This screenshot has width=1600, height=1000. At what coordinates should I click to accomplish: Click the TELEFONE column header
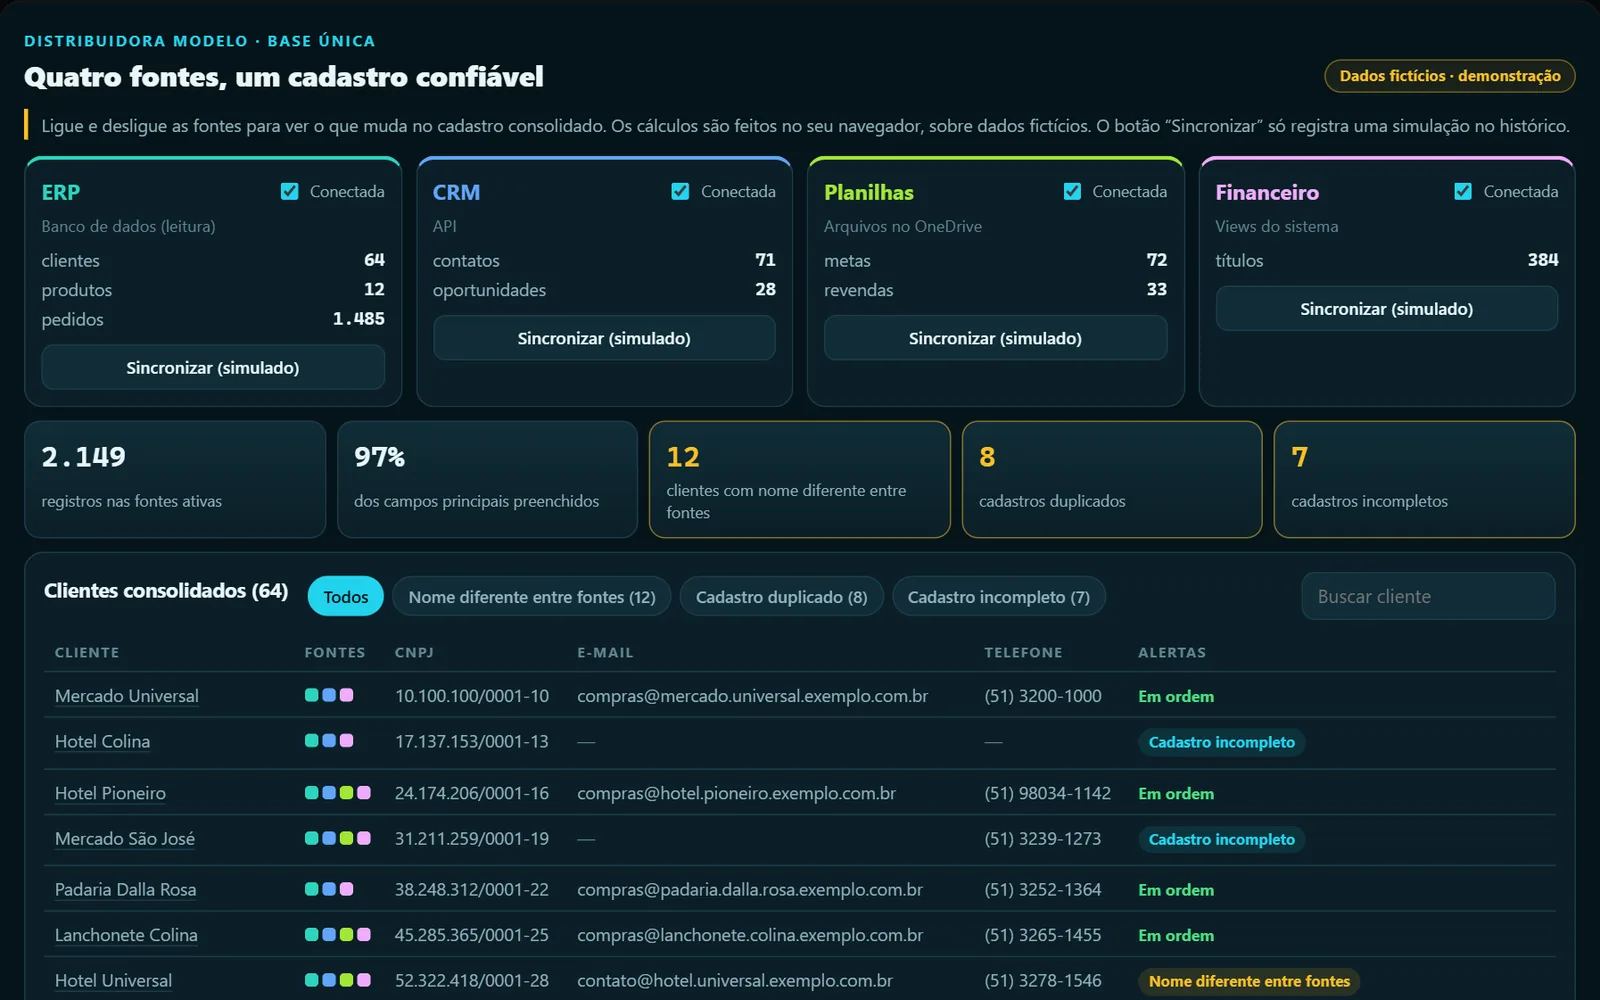click(1023, 652)
